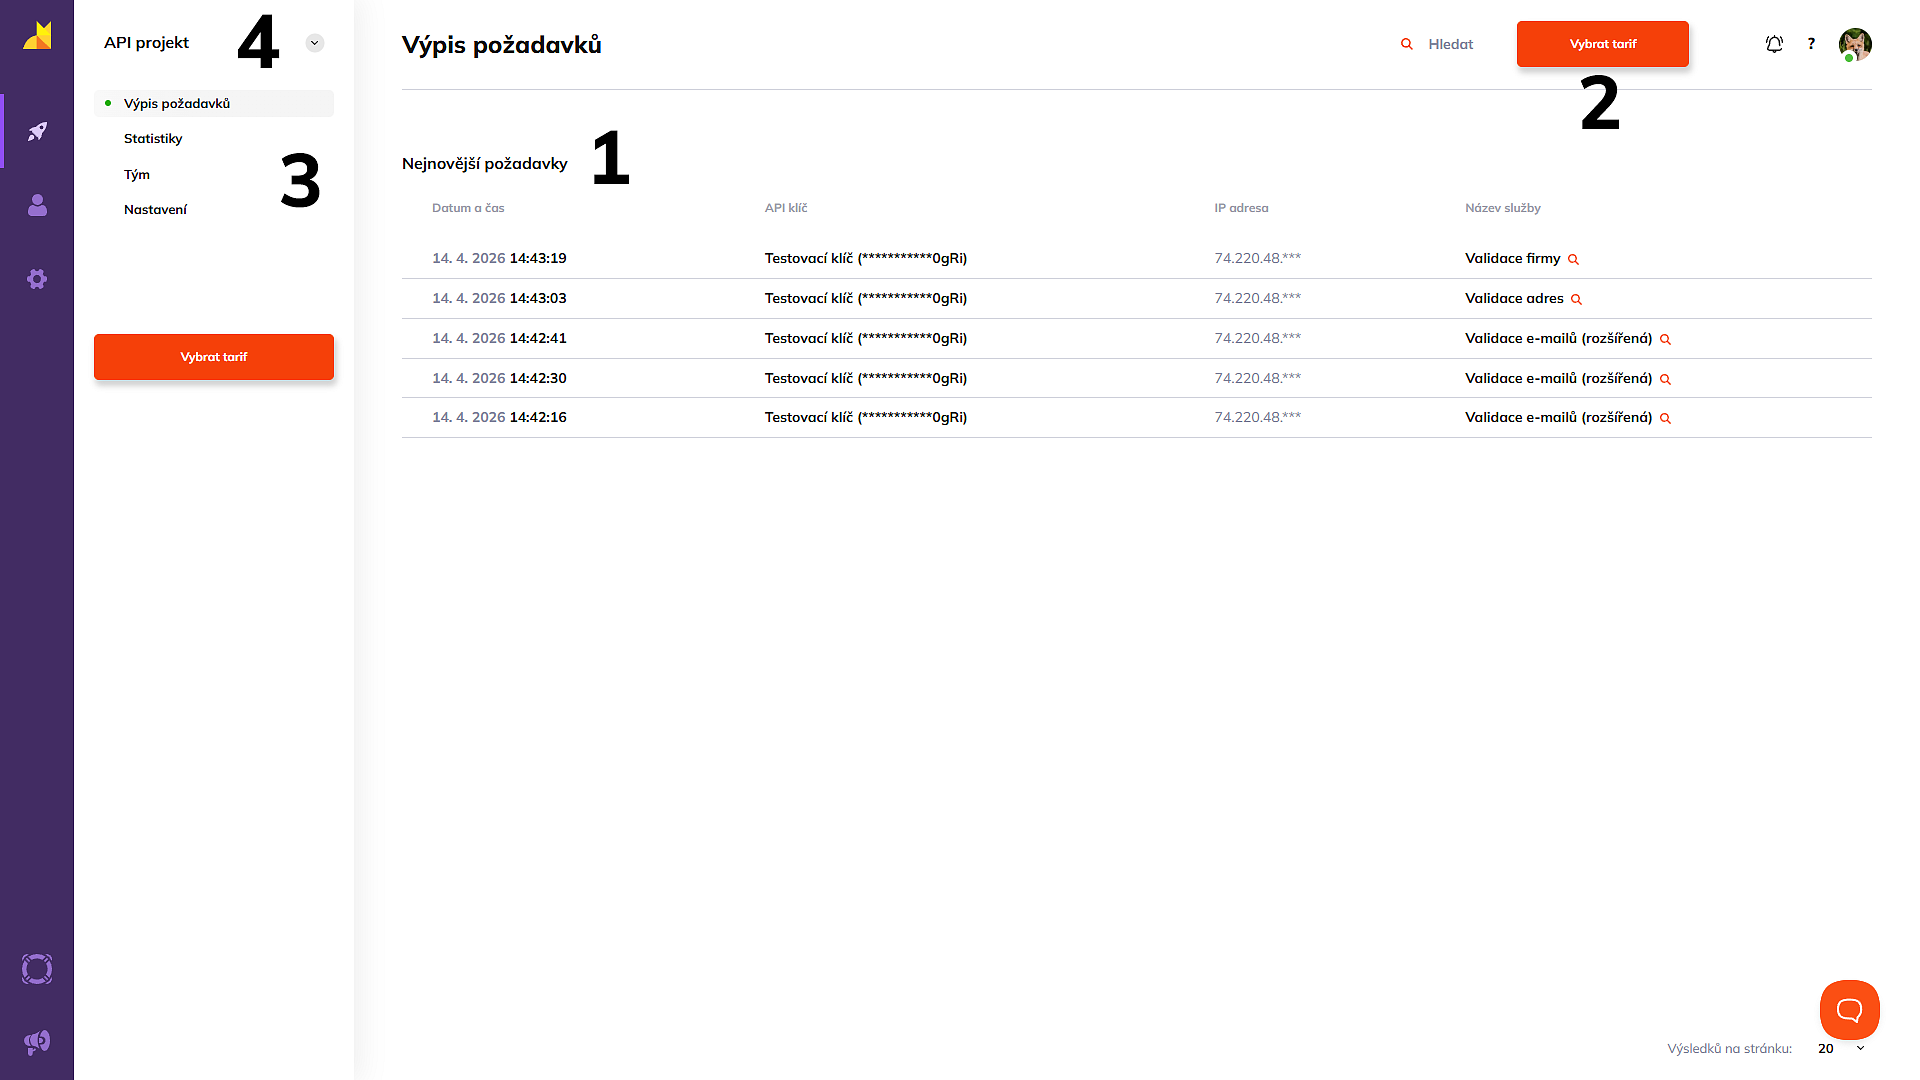Select the 14:43:19 request row
The height and width of the screenshot is (1080, 1920).
pos(498,258)
